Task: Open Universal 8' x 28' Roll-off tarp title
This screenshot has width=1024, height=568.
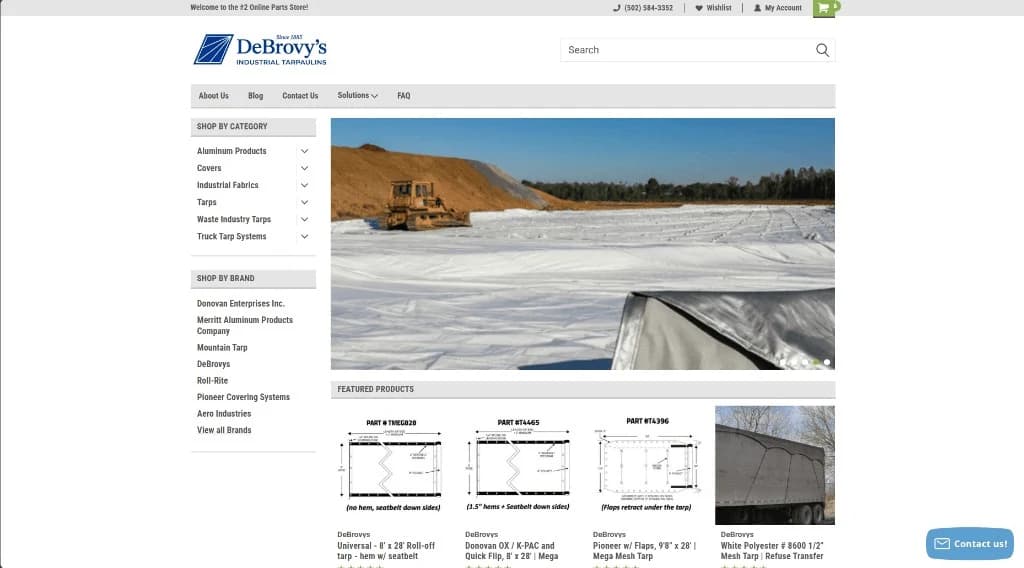Action: (386, 551)
